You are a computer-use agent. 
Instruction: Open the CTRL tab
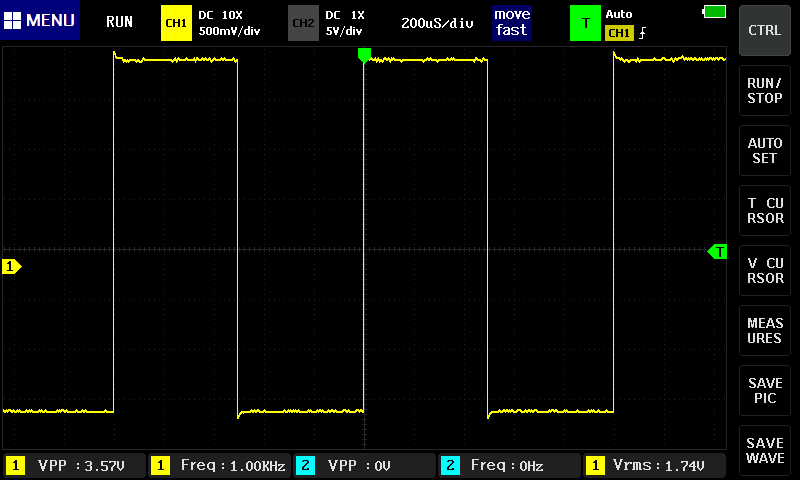coord(765,30)
